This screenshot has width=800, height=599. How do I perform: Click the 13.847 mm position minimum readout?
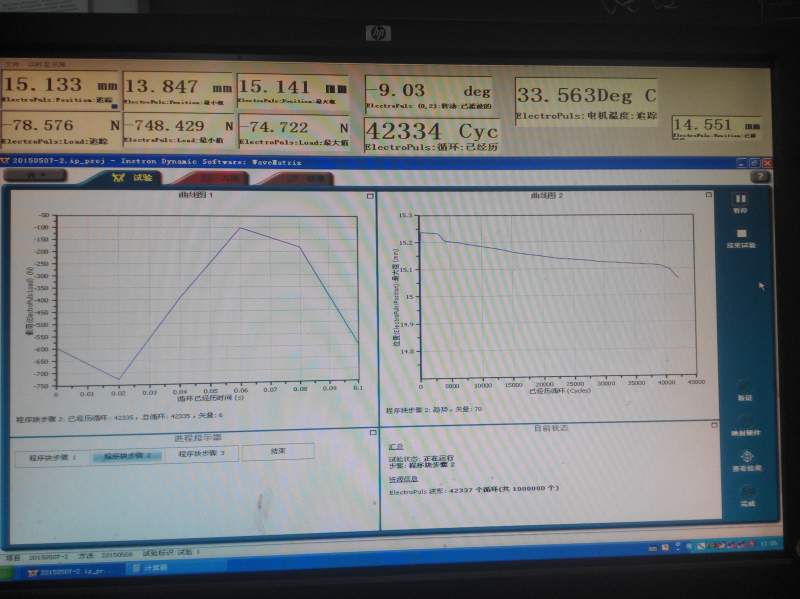pyautogui.click(x=178, y=90)
